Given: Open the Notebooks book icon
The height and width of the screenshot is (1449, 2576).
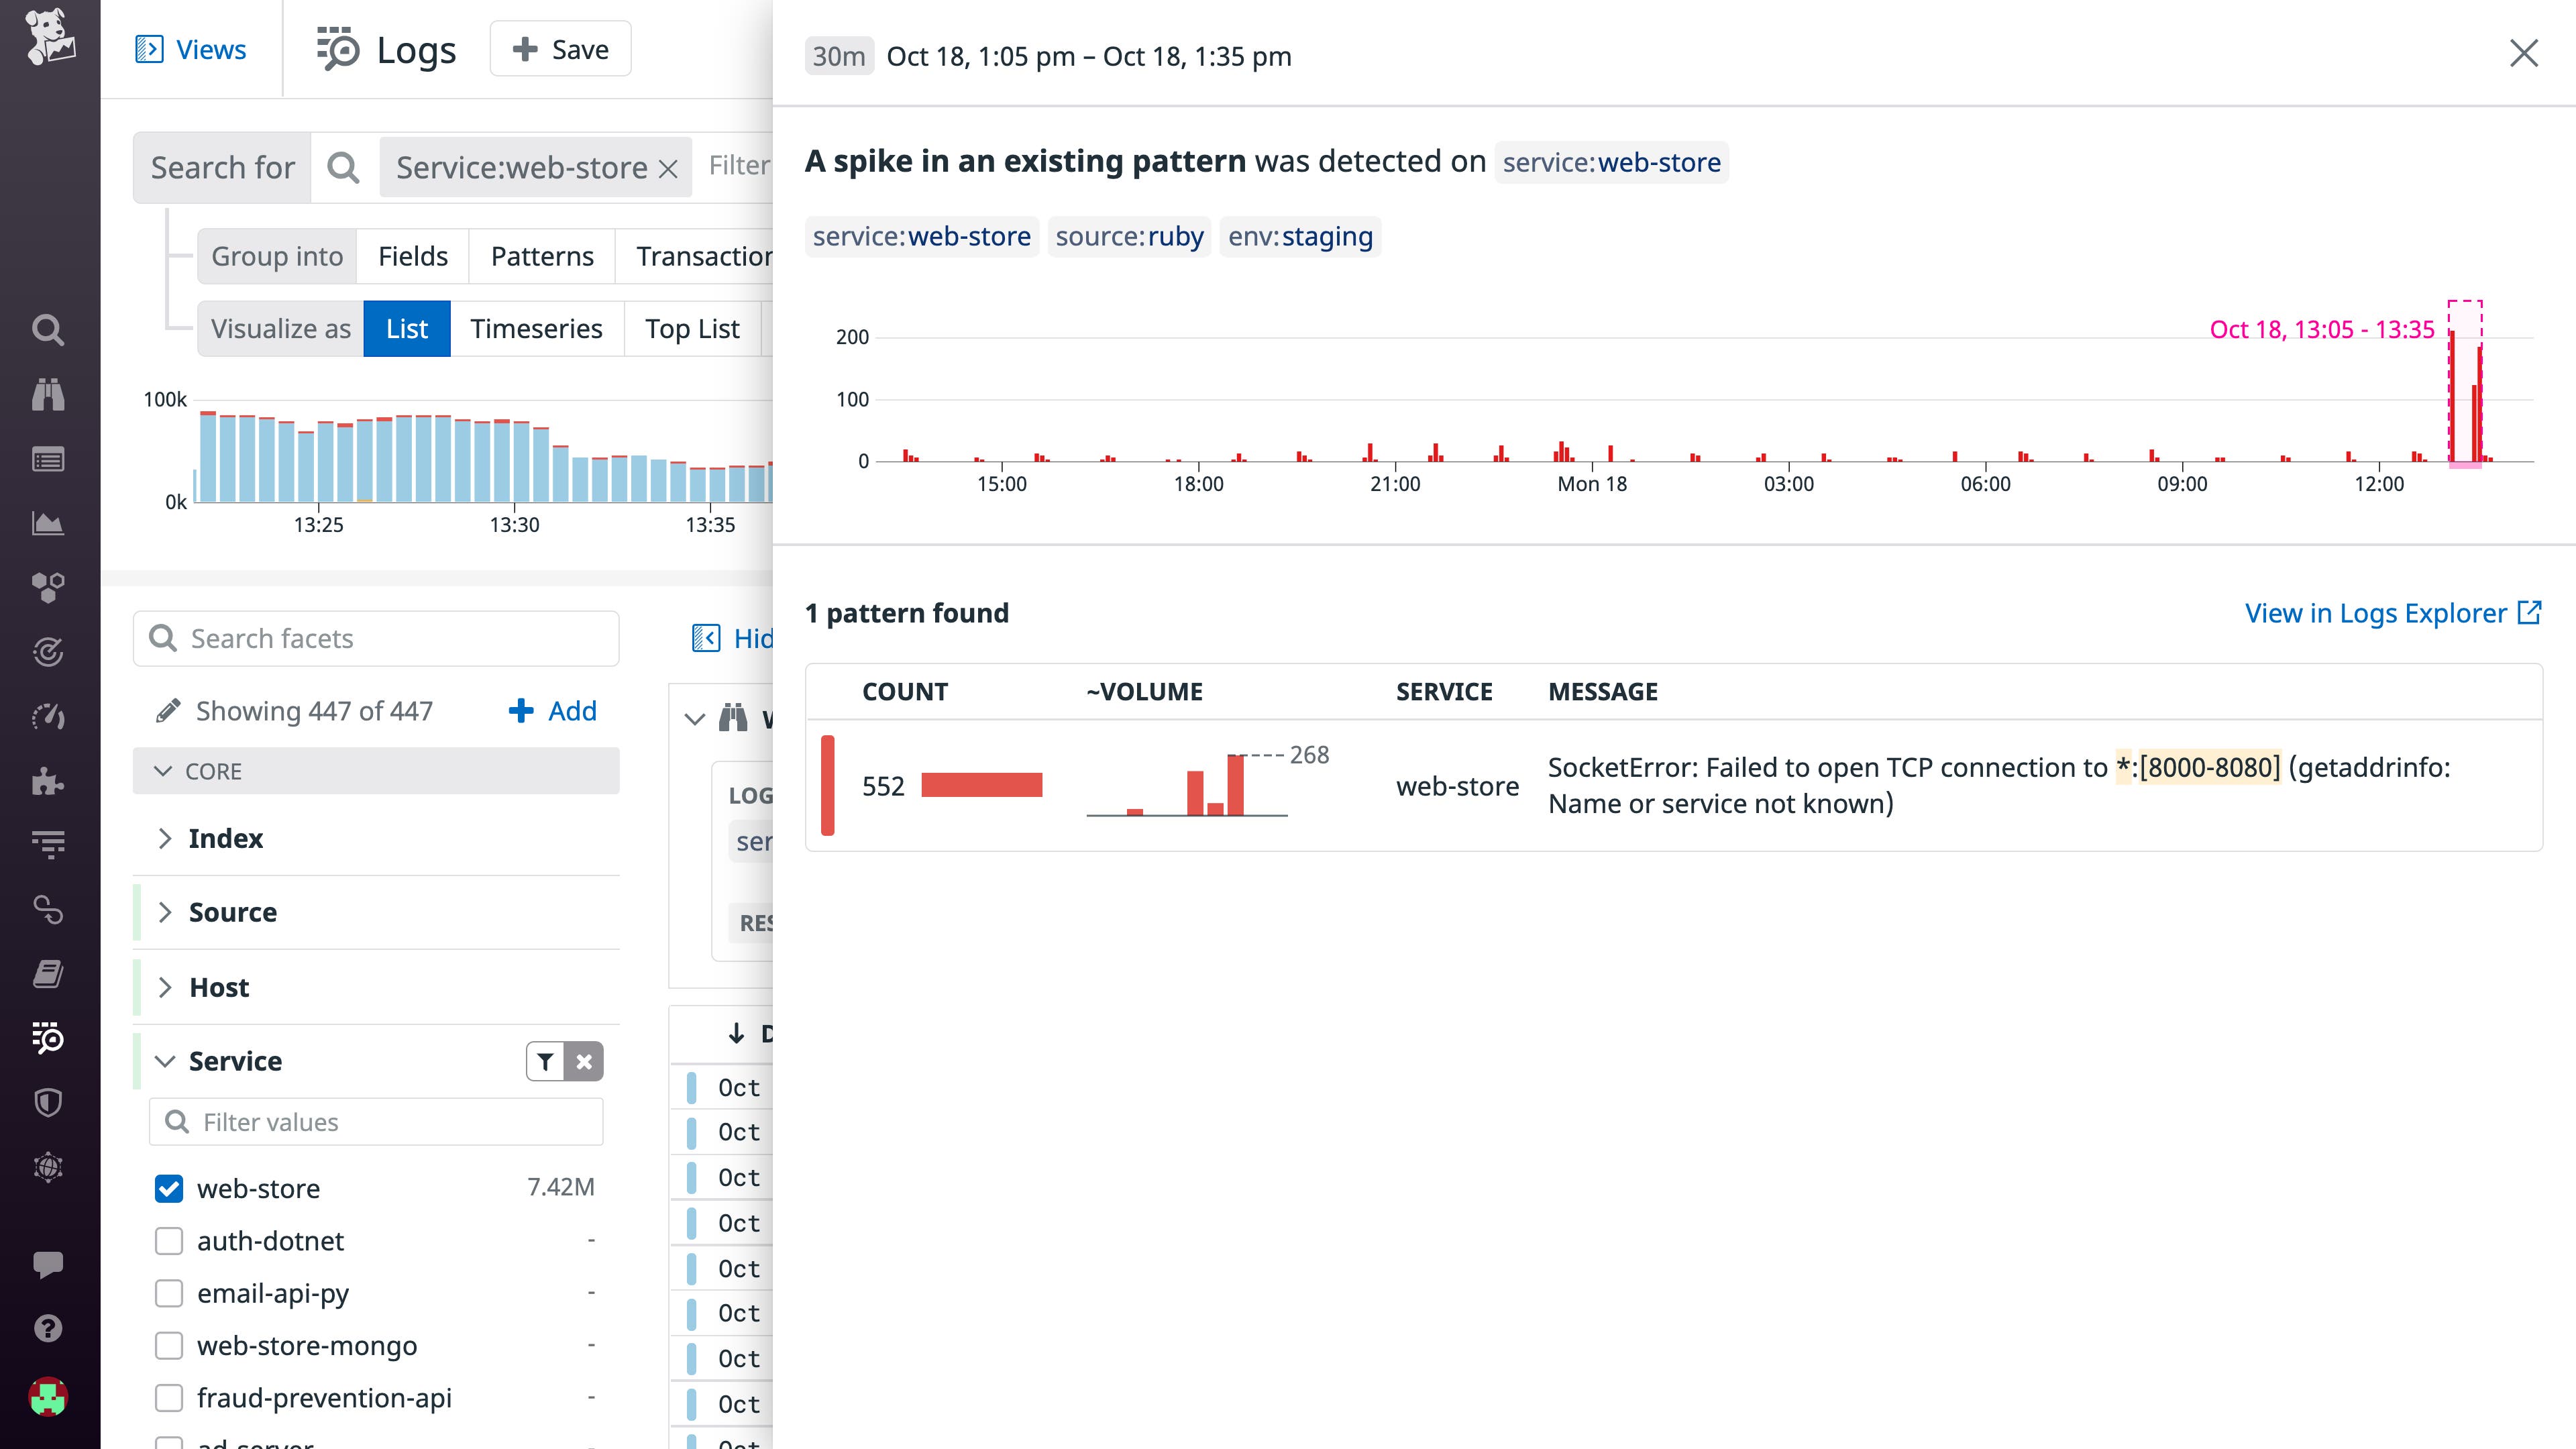Looking at the screenshot, I should (48, 973).
